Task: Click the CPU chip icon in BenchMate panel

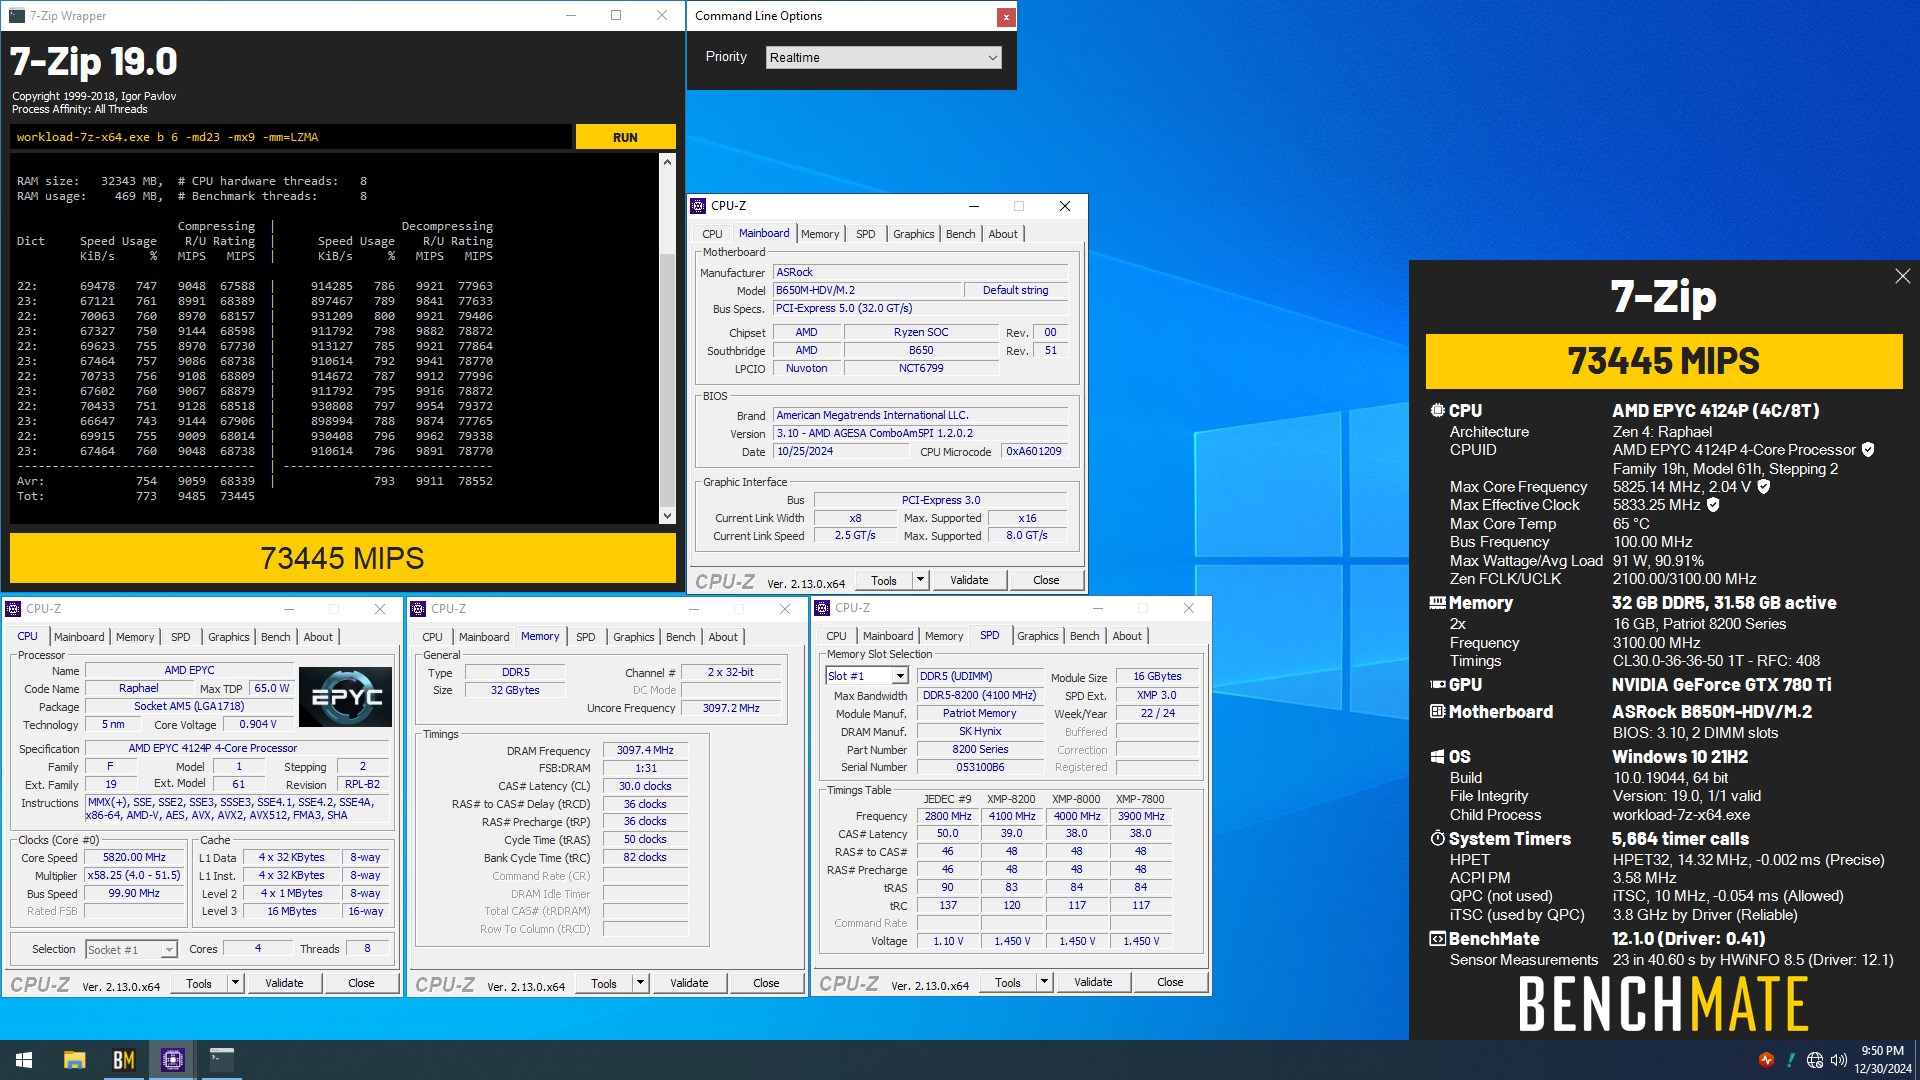Action: tap(1437, 410)
